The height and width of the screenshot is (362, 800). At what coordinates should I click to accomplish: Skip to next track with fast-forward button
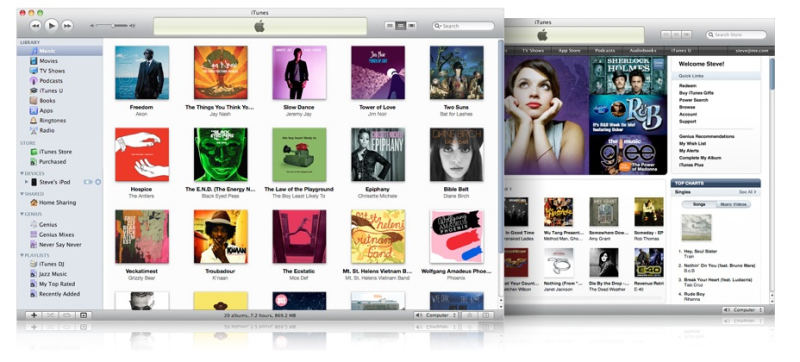(67, 25)
